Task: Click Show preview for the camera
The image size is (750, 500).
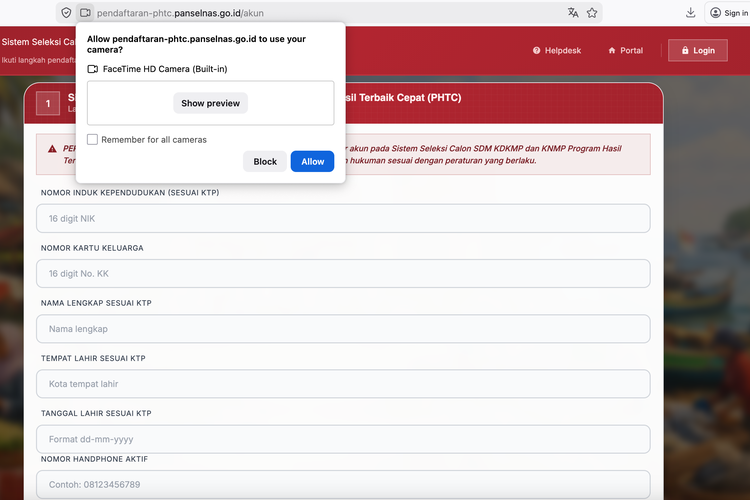Action: pyautogui.click(x=210, y=103)
